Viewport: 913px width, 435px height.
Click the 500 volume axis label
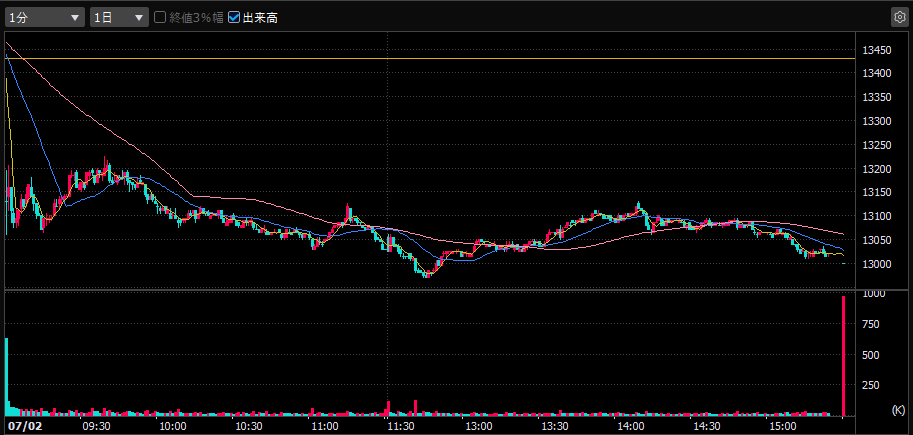click(871, 355)
